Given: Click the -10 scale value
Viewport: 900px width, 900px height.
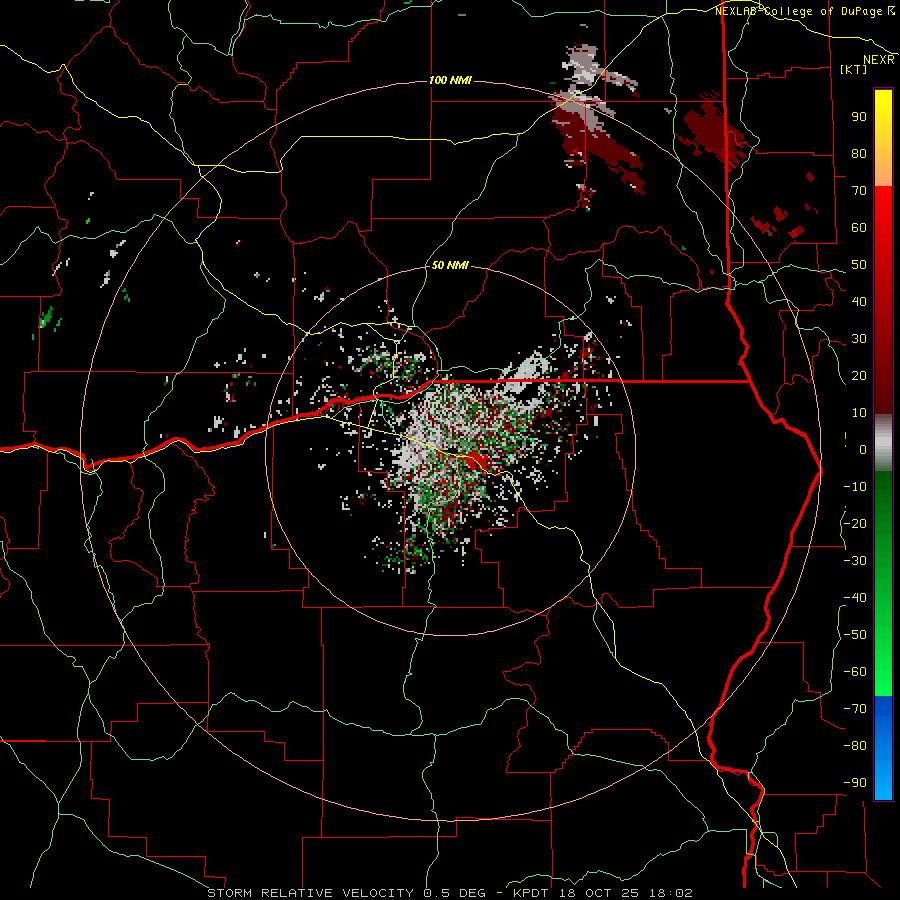Looking at the screenshot, I should point(855,487).
